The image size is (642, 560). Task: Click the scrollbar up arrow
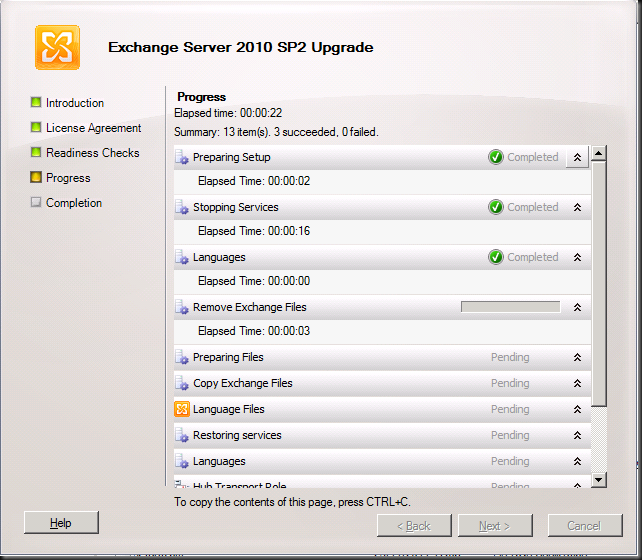(x=599, y=154)
